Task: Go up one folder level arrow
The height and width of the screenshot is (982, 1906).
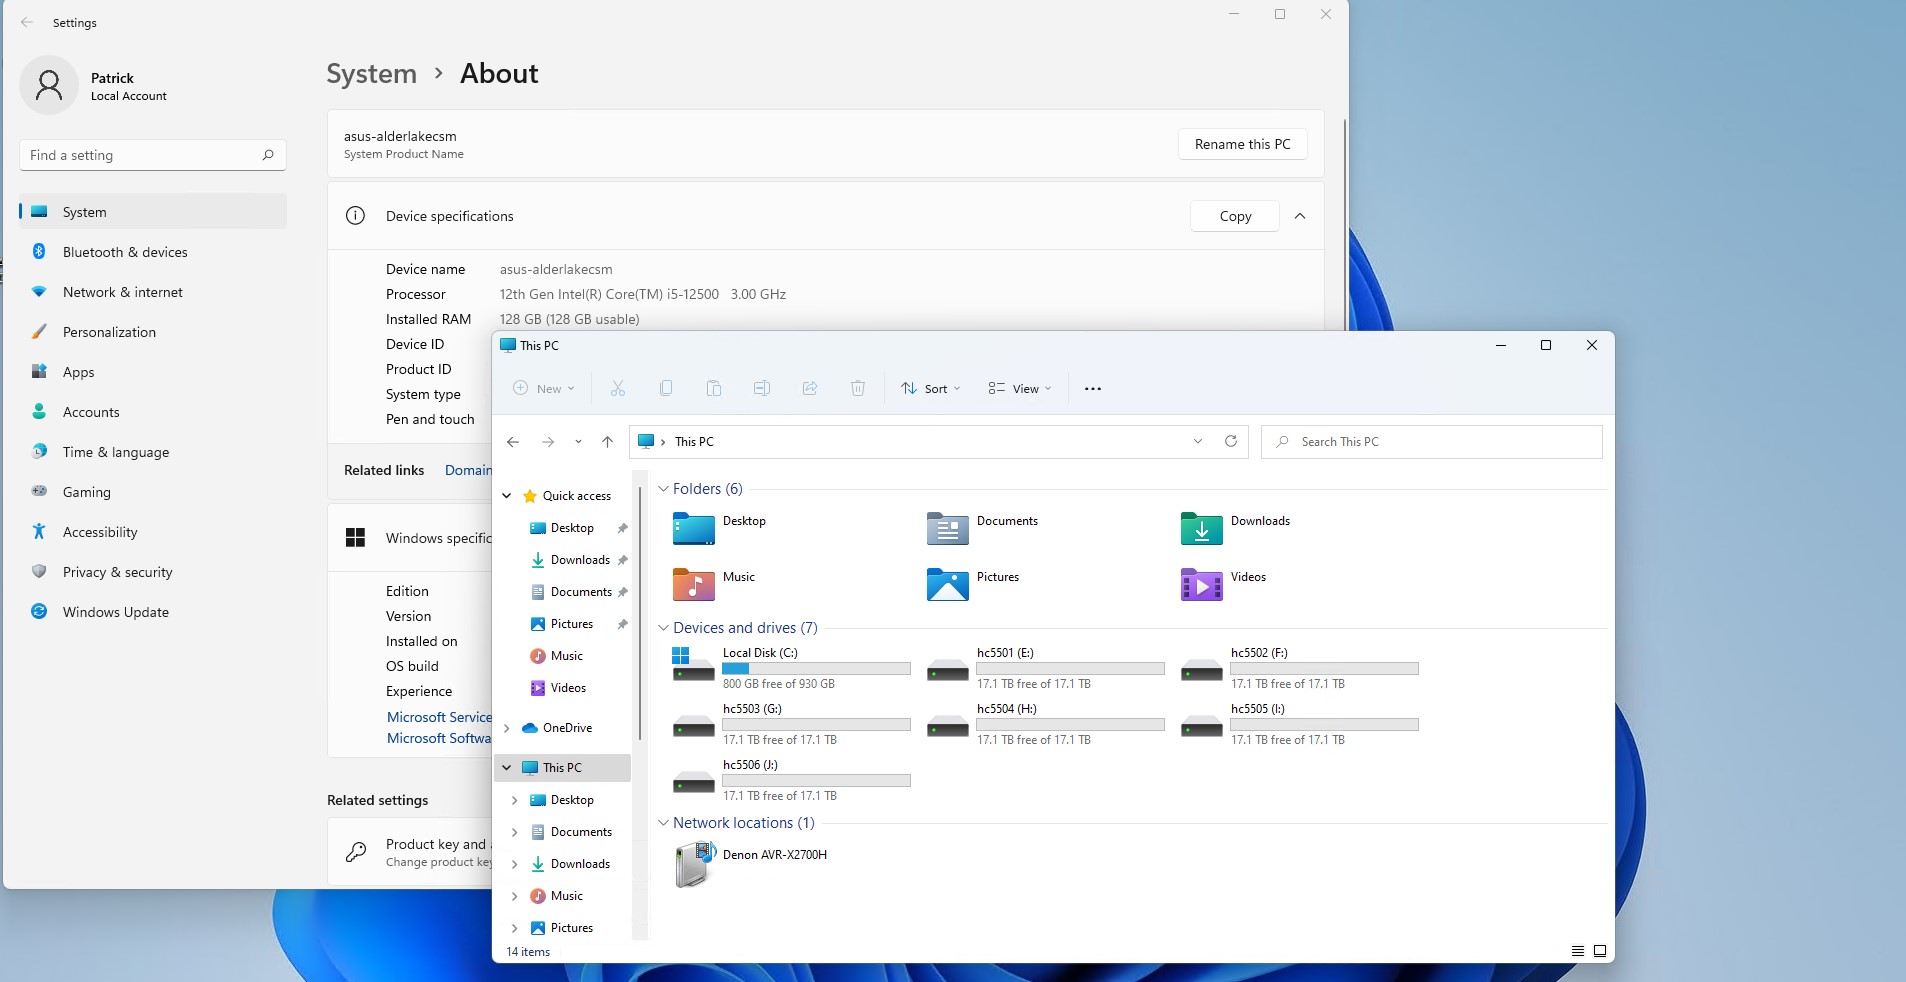Action: coord(607,442)
